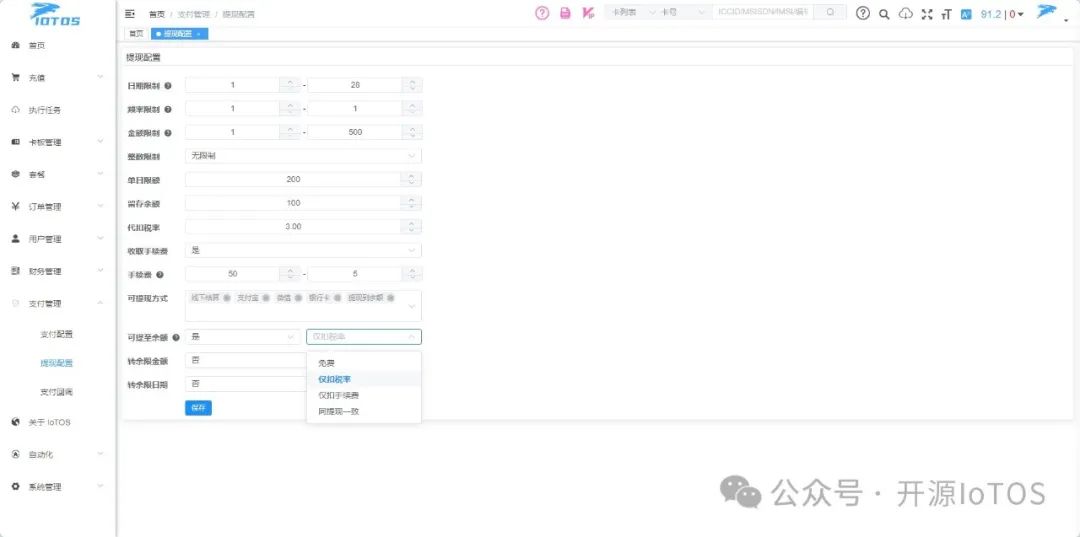
Task: Remove the 提现到余额 tag via its x icon
Action: click(391, 298)
